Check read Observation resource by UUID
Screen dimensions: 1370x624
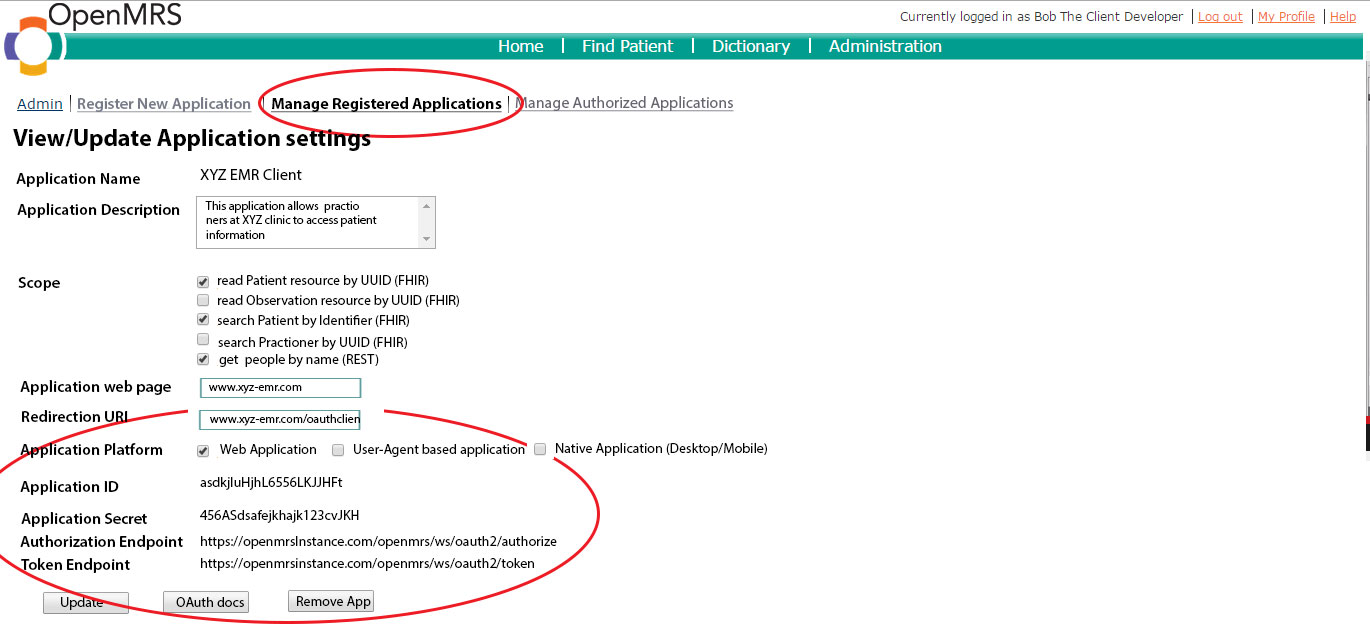coord(203,300)
